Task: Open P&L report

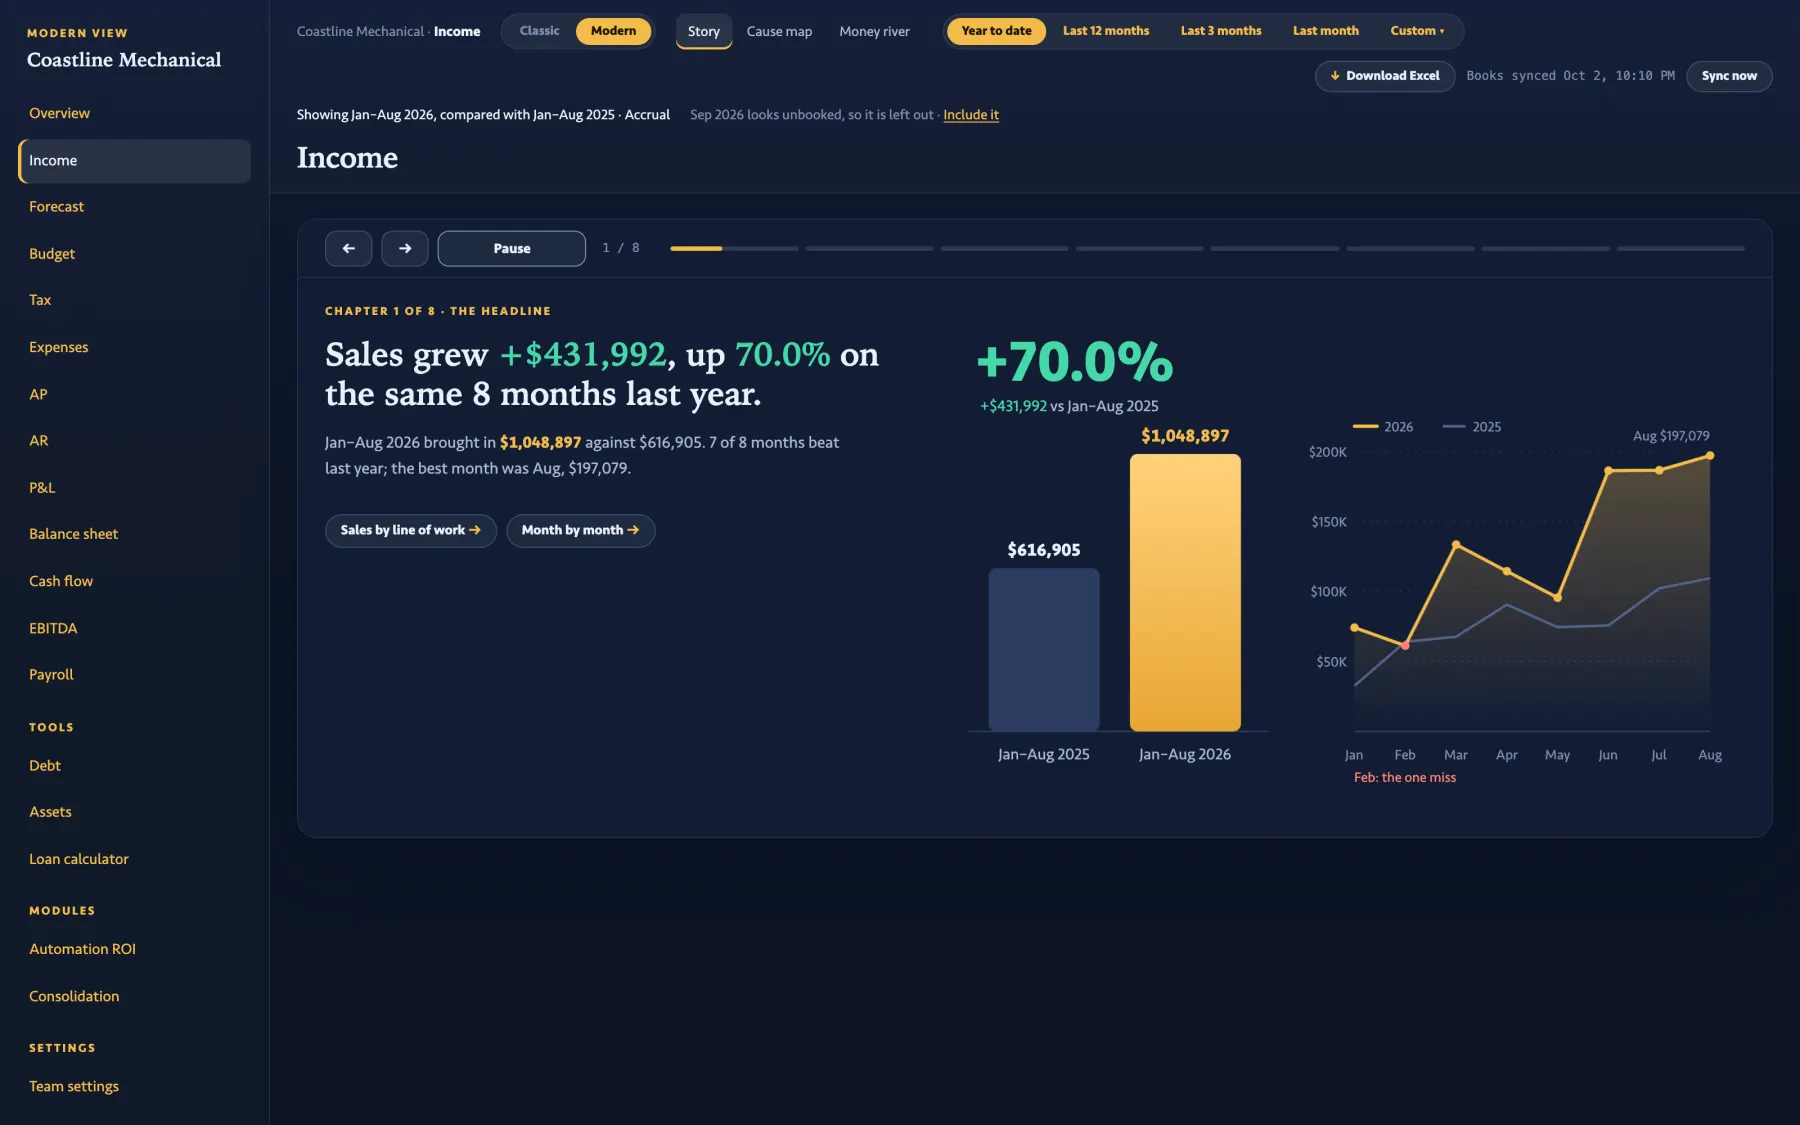Action: click(x=134, y=488)
